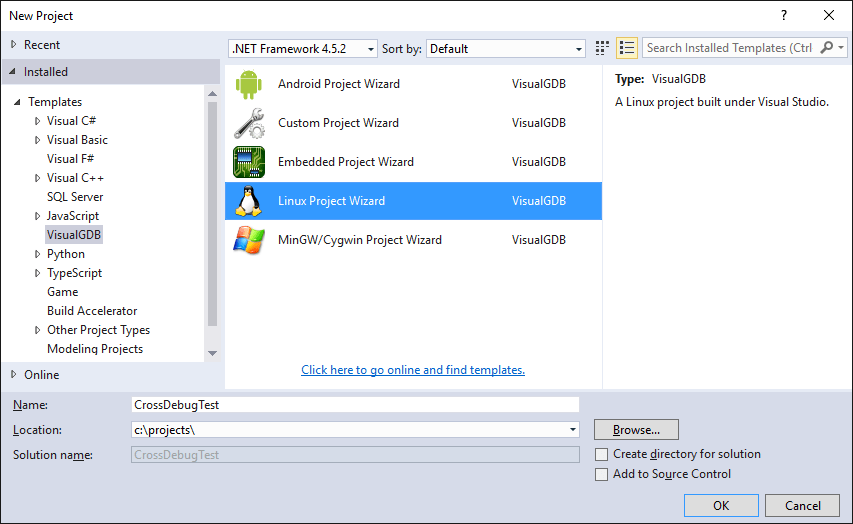Click the Cancel button
This screenshot has height=524, width=853.
tap(802, 505)
